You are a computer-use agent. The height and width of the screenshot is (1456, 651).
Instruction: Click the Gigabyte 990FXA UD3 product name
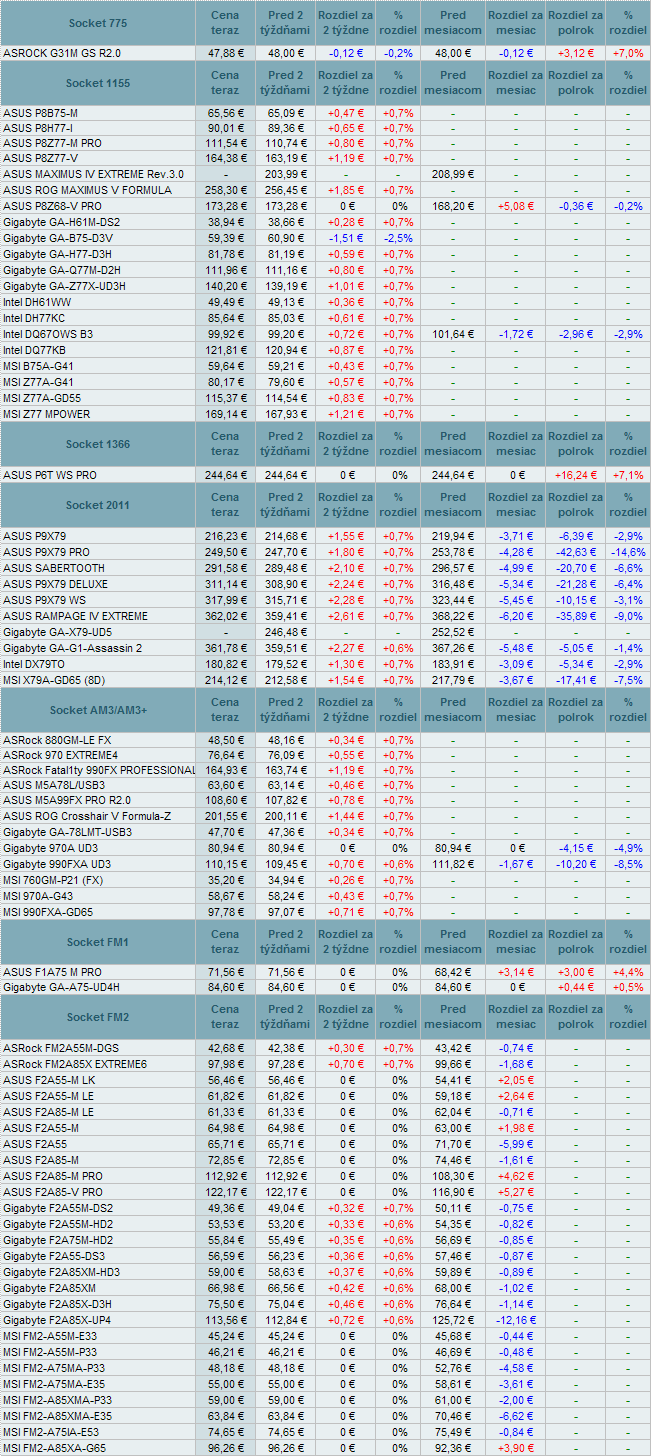tap(57, 864)
